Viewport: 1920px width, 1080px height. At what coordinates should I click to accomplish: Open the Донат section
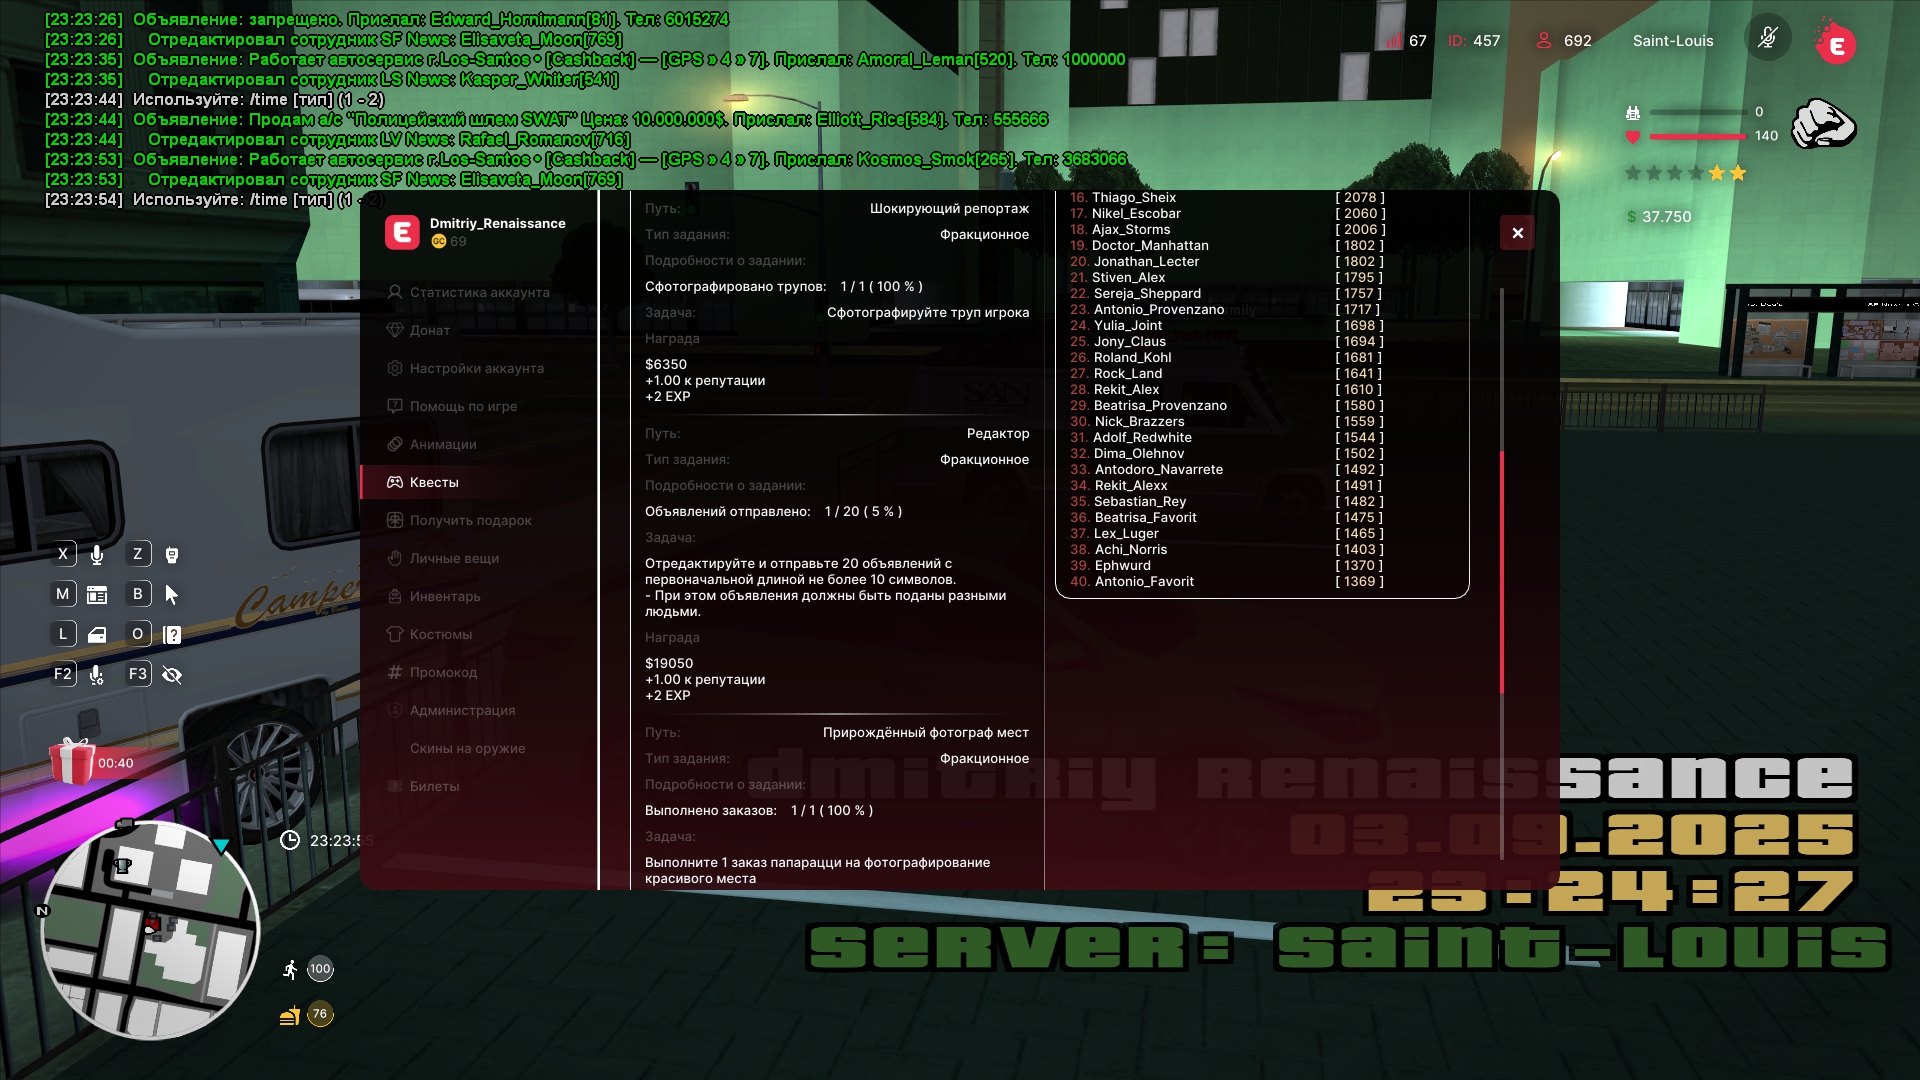429,330
